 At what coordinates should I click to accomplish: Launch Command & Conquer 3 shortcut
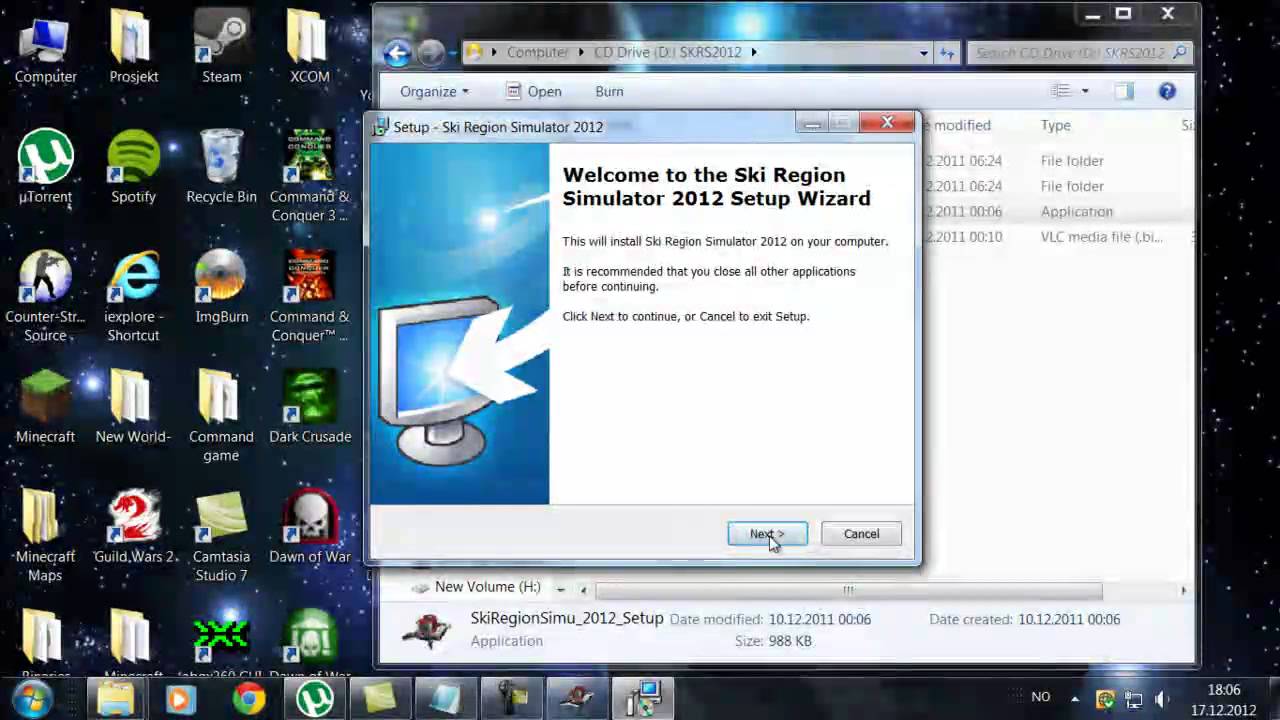[x=309, y=176]
